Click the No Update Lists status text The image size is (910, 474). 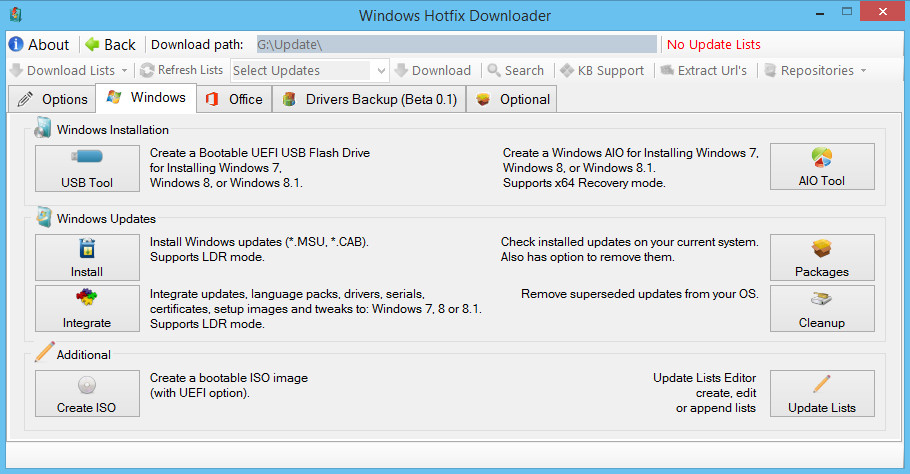point(713,45)
